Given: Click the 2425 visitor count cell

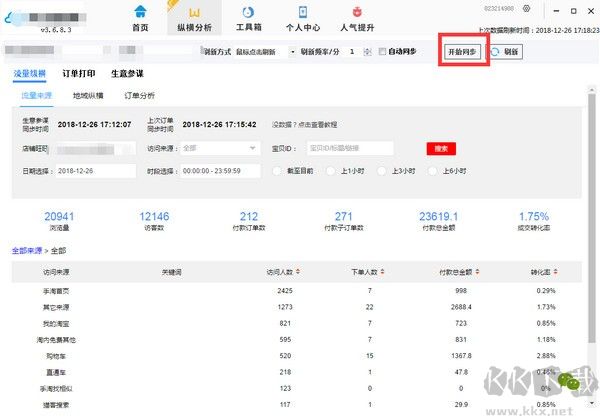Looking at the screenshot, I should (285, 291).
